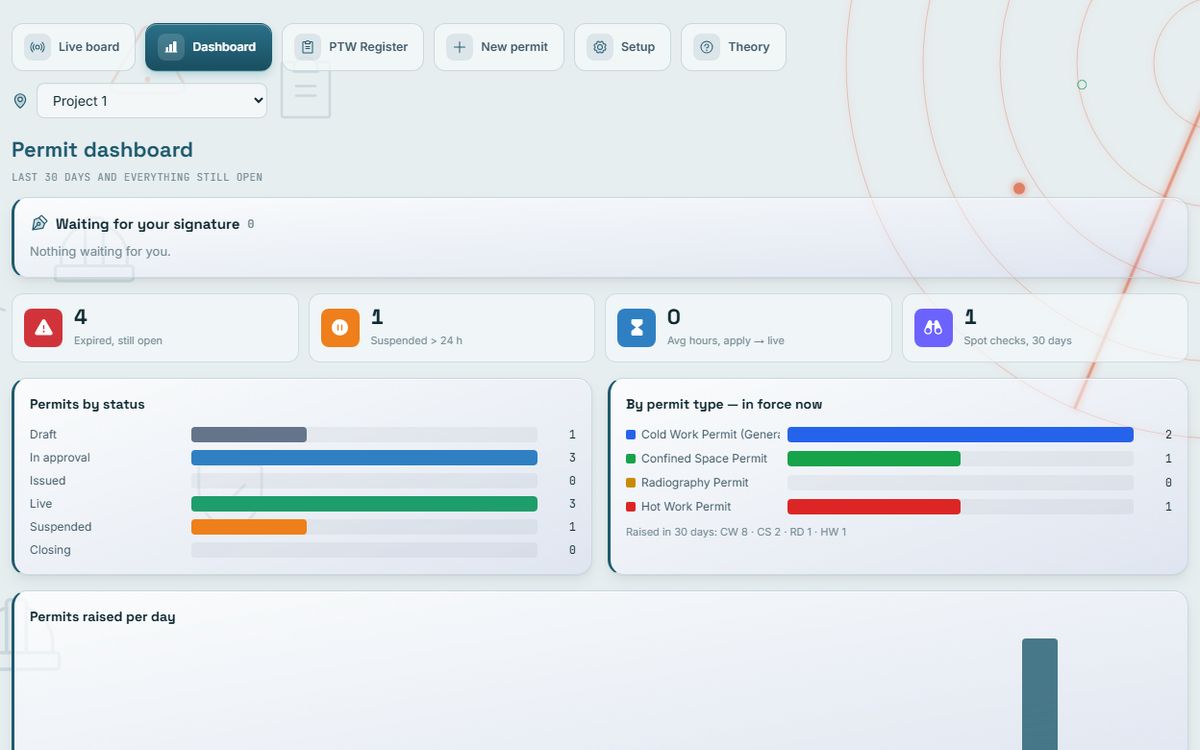The height and width of the screenshot is (750, 1200).
Task: Switch to the Dashboard tab
Action: (x=208, y=47)
